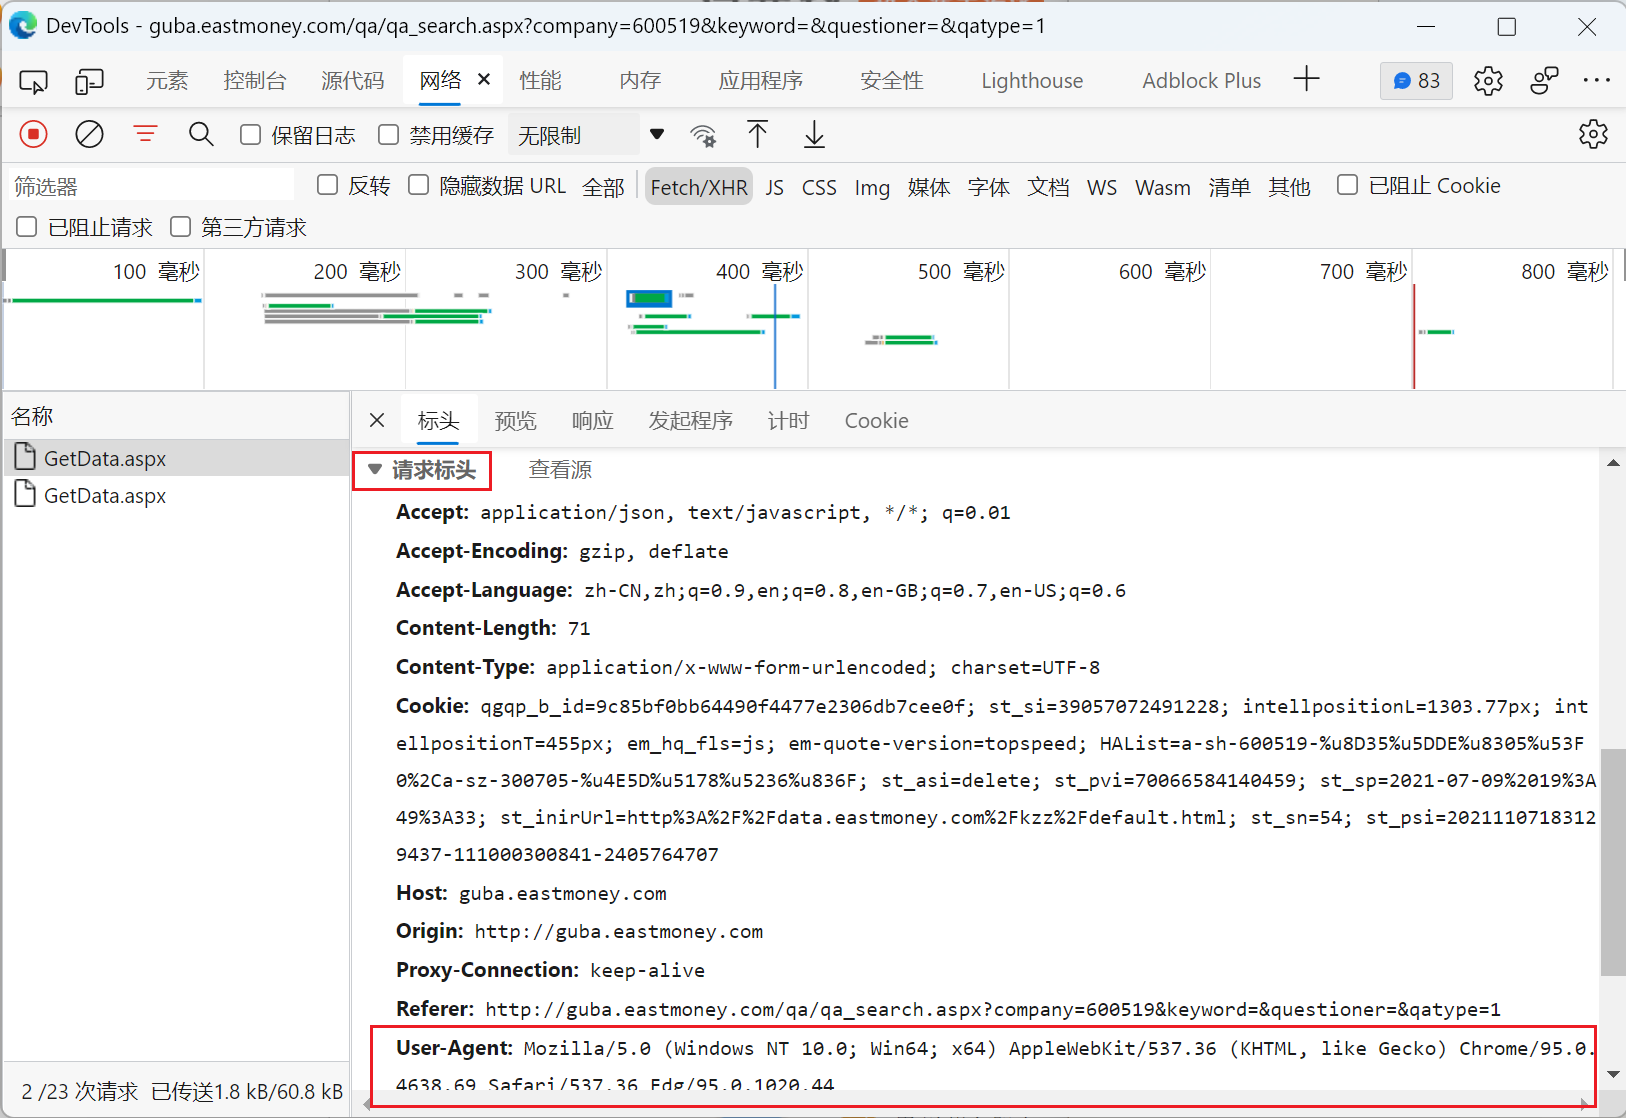Close the request details pane

point(377,420)
